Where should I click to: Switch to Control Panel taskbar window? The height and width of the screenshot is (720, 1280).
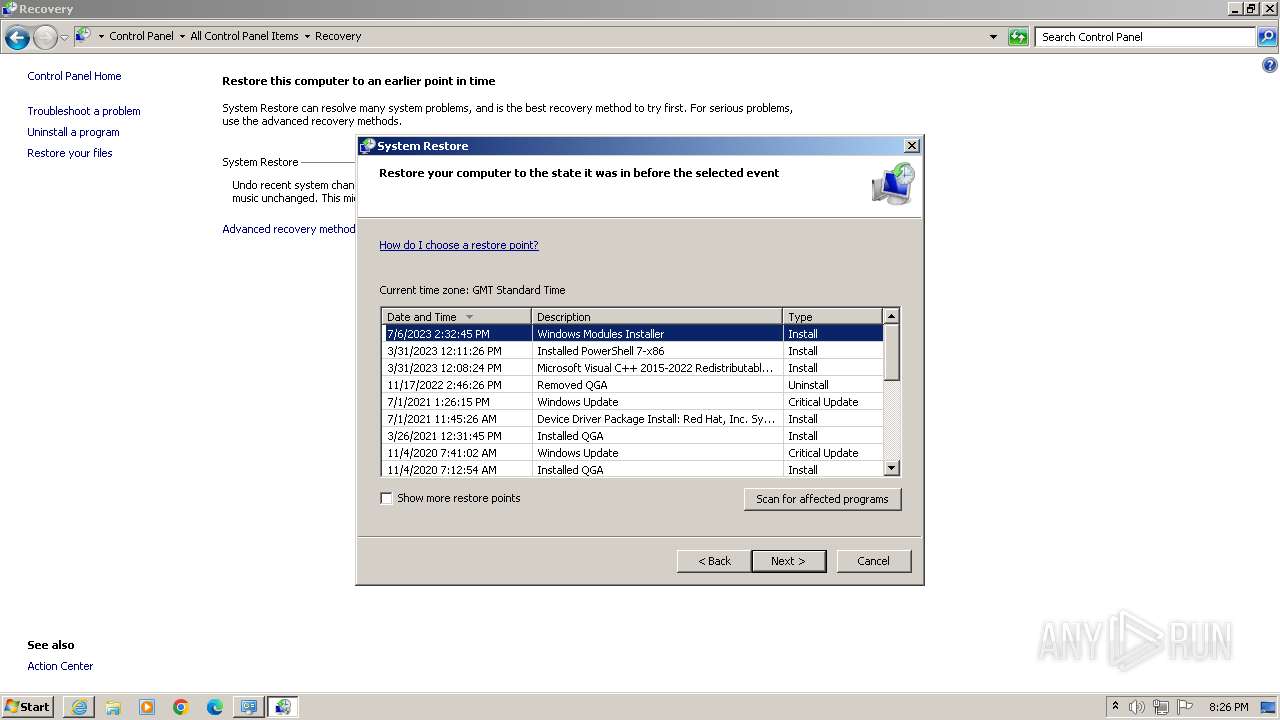click(248, 707)
